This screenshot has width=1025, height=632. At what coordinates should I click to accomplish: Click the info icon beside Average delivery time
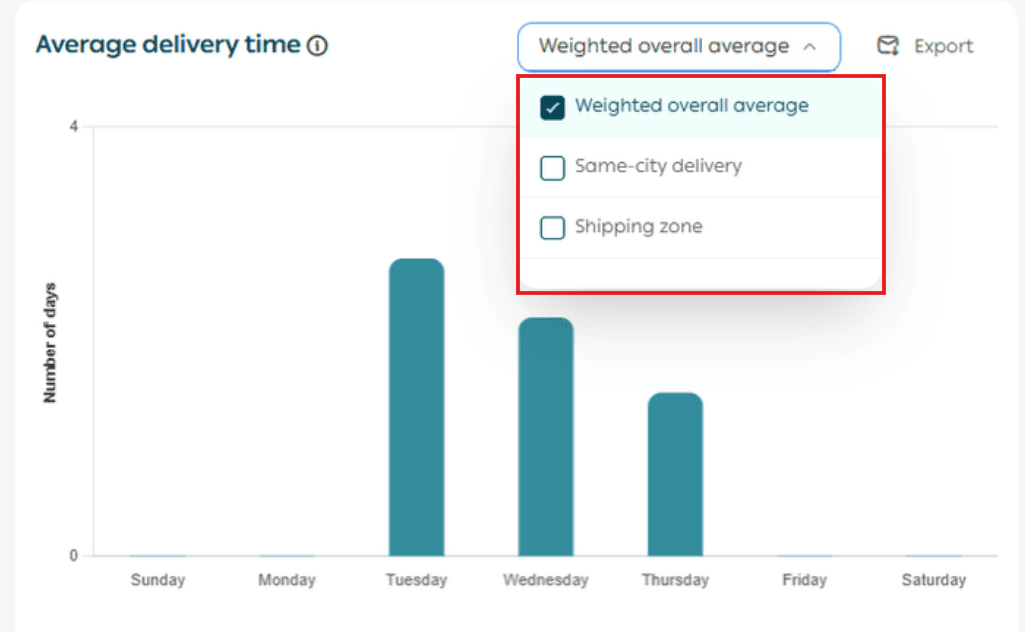tap(318, 46)
